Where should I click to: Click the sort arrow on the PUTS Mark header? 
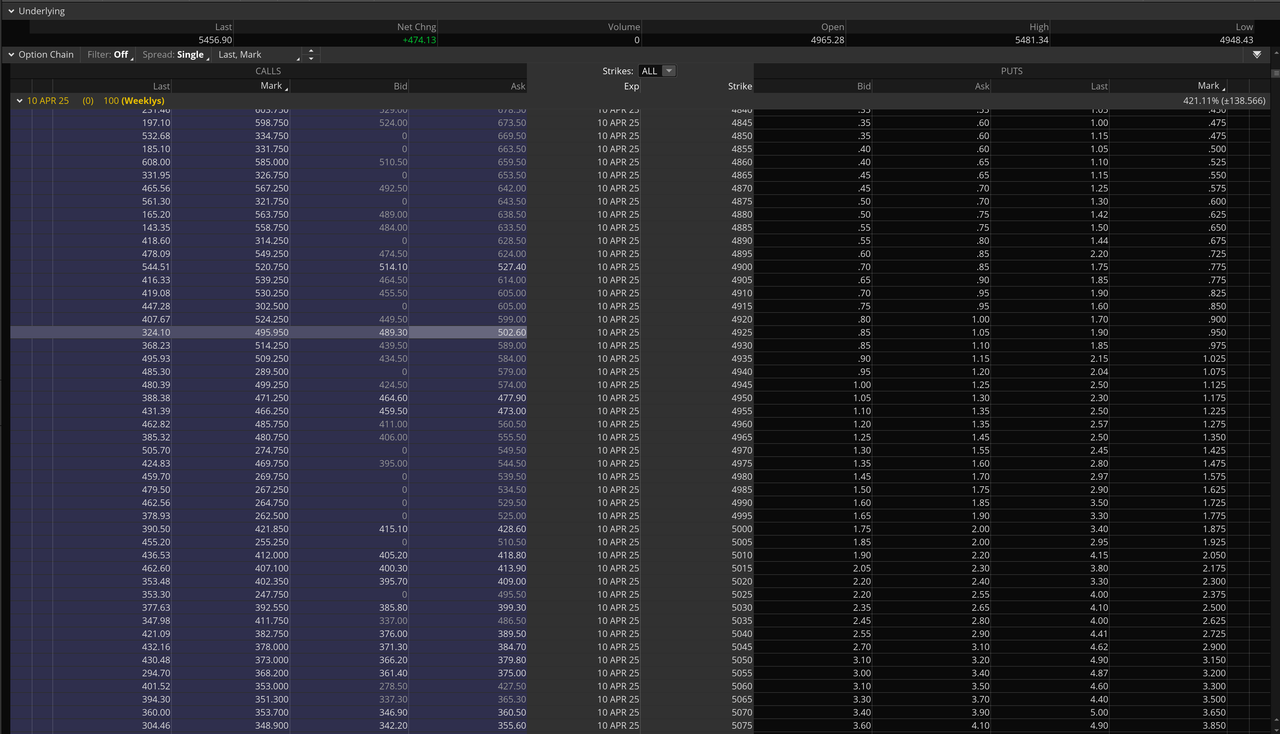pyautogui.click(x=1224, y=89)
